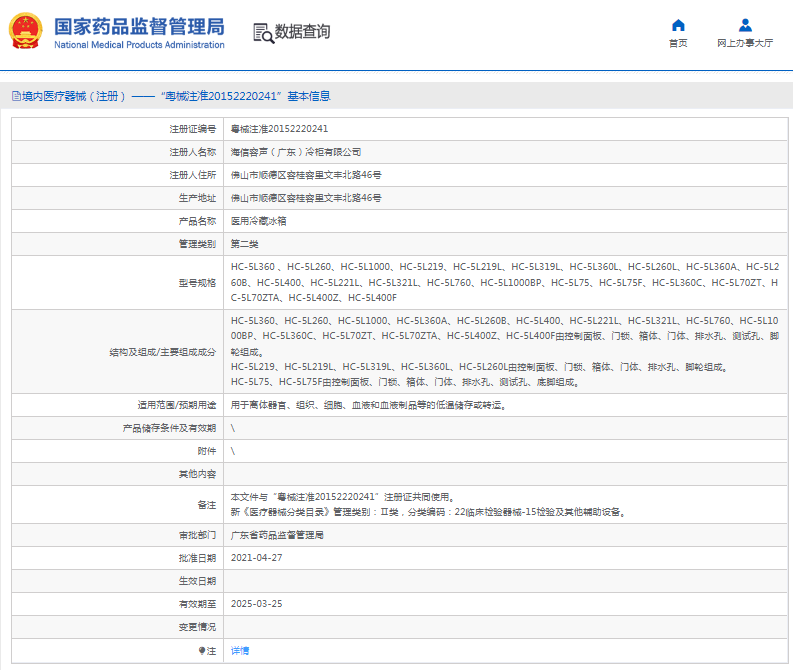This screenshot has width=793, height=670.
Task: Open the 数据查询 heading text
Action: pyautogui.click(x=302, y=32)
